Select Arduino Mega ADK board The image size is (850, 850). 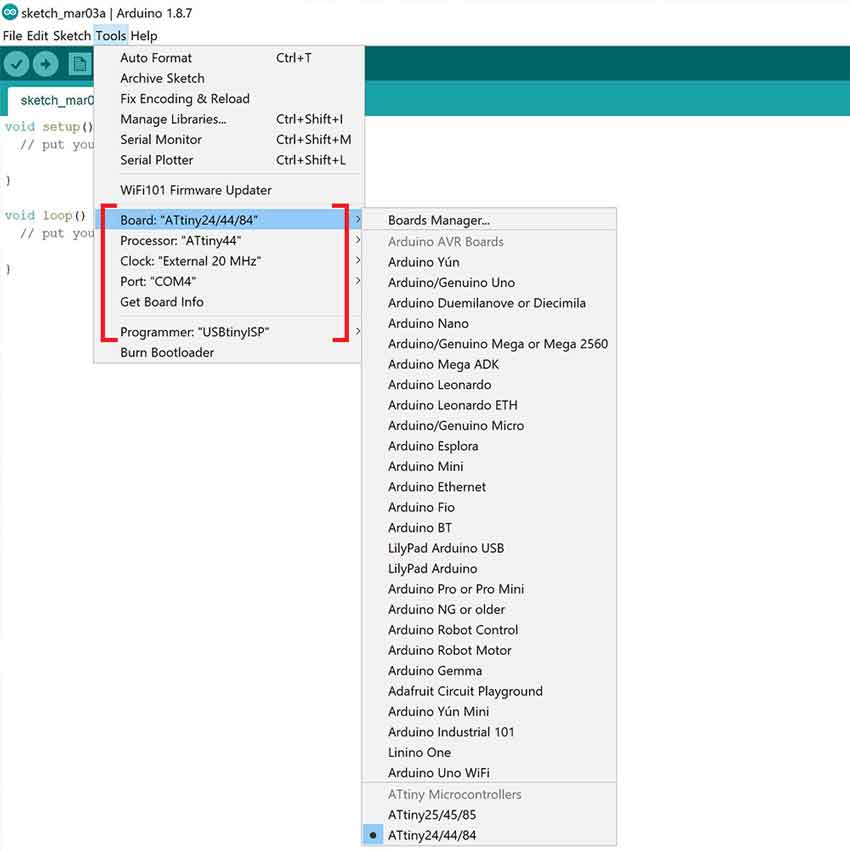point(489,364)
